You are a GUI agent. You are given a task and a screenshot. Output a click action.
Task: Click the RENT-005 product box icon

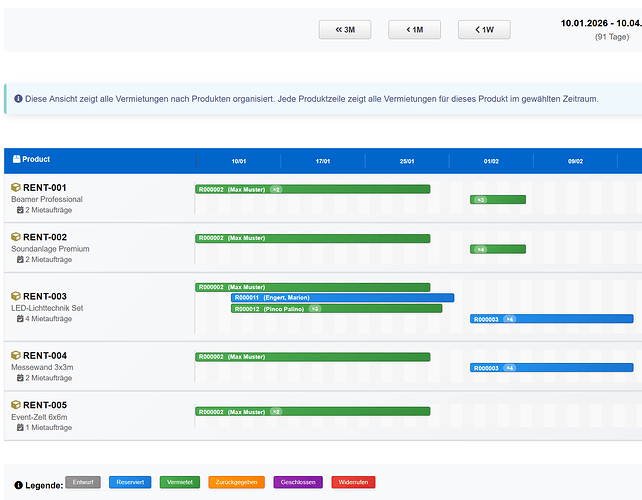[16, 405]
